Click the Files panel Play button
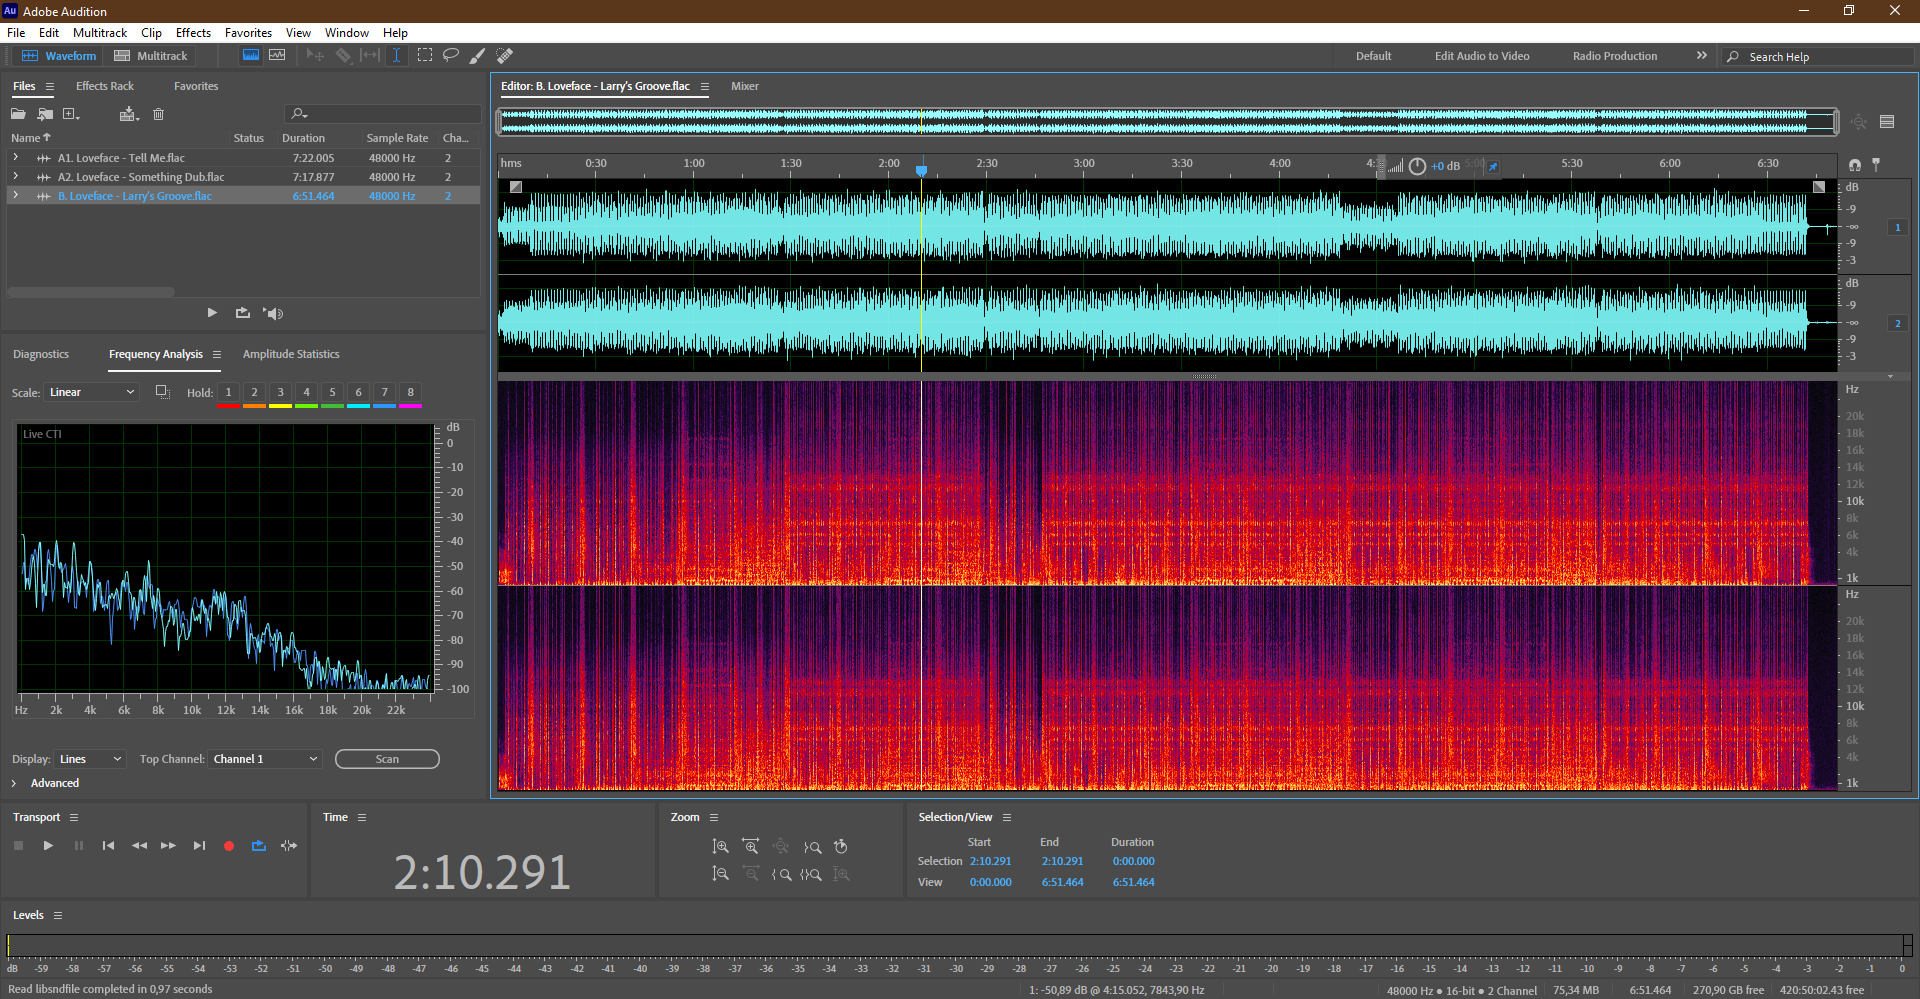The image size is (1920, 999). tap(212, 313)
